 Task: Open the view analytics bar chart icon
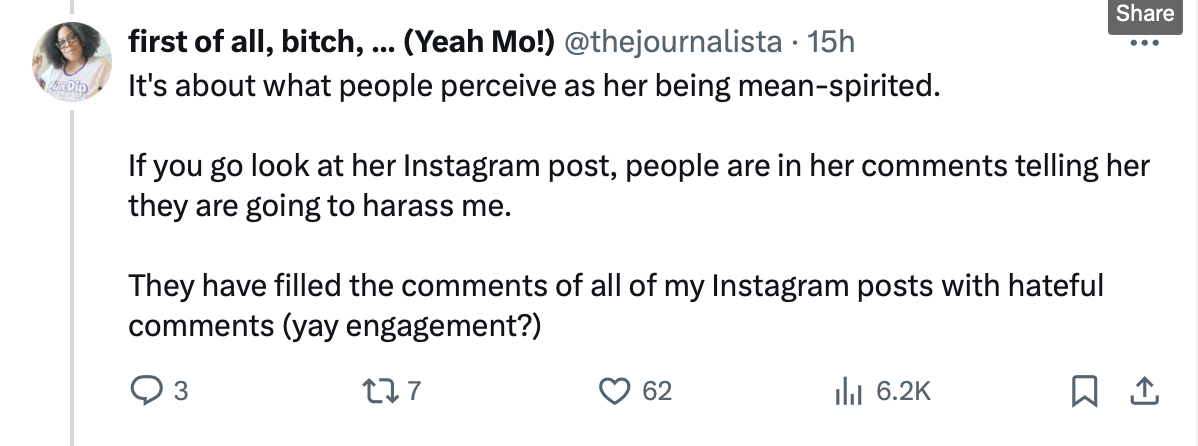click(848, 391)
